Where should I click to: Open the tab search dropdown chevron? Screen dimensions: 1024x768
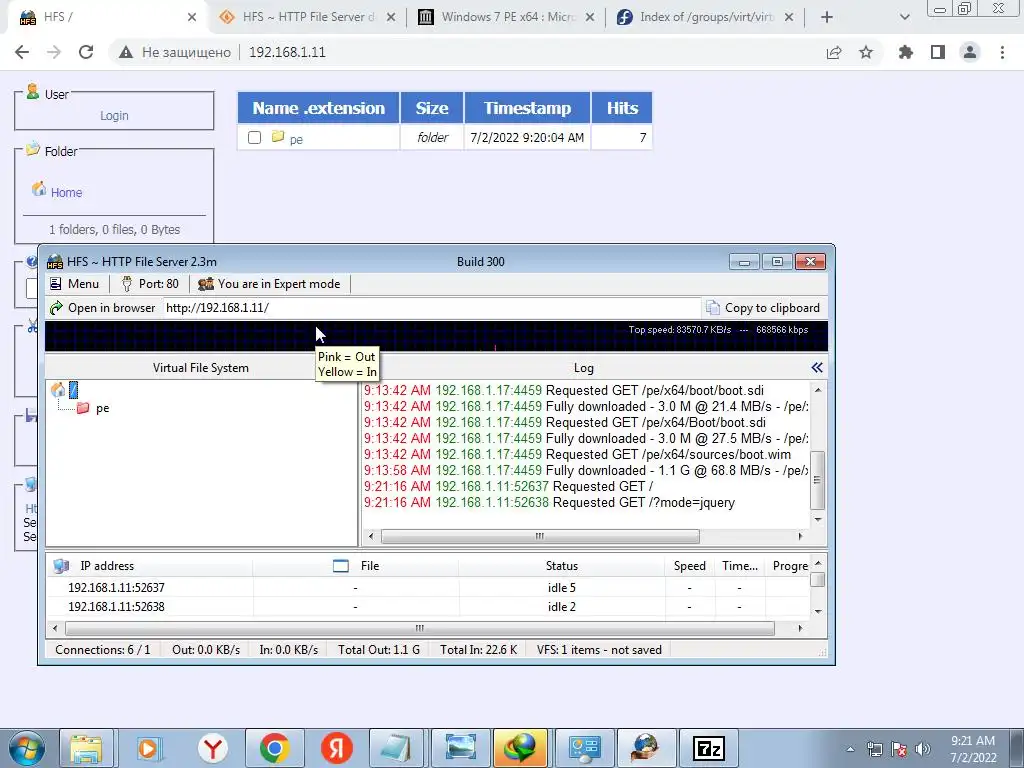coord(904,17)
